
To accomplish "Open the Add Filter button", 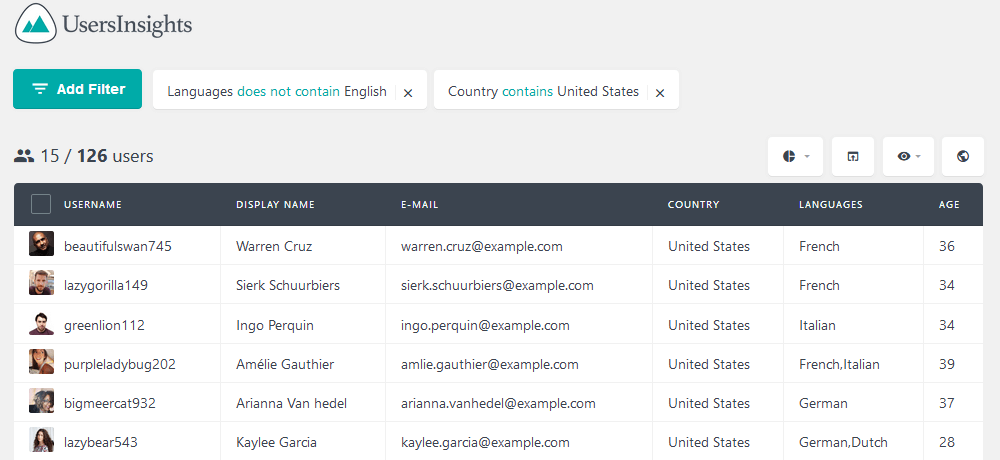I will pos(77,89).
